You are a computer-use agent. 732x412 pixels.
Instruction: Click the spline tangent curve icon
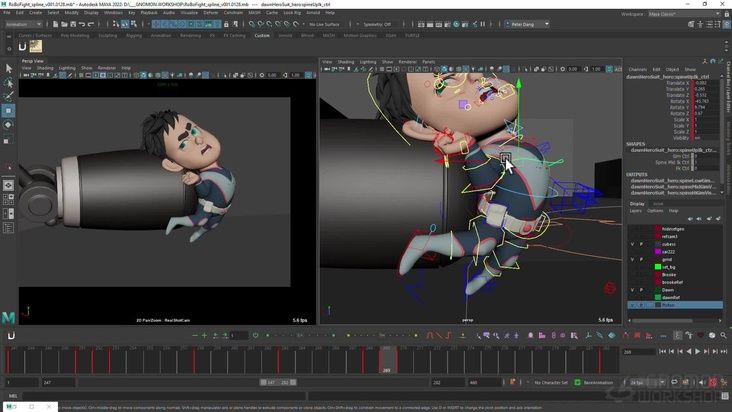[430, 335]
